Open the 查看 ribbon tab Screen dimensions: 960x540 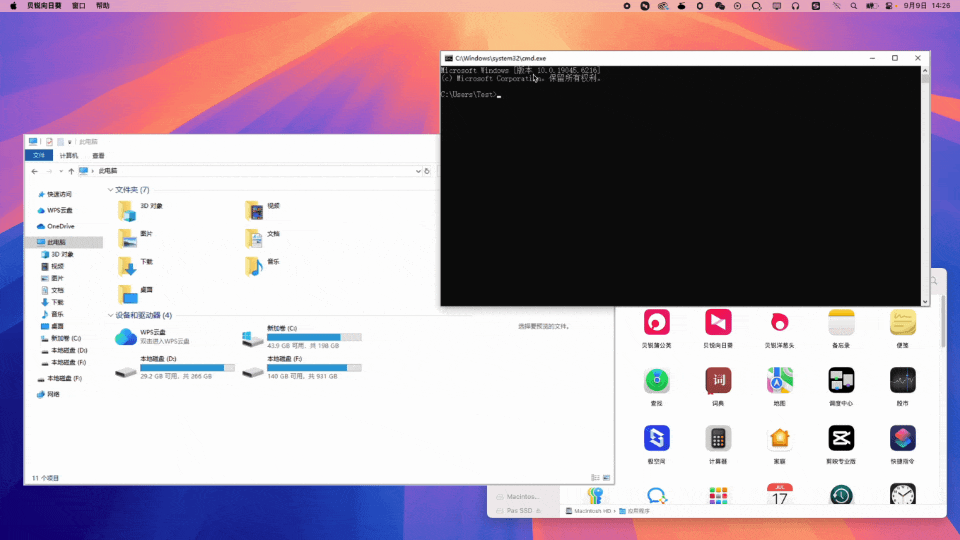click(x=98, y=156)
